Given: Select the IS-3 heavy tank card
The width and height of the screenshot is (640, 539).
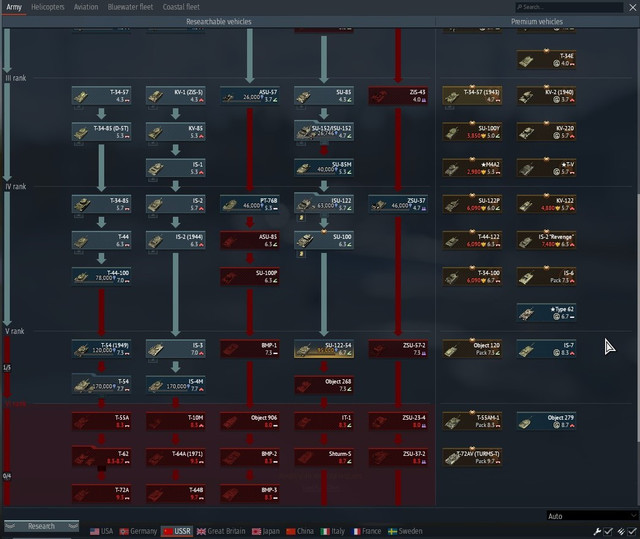Looking at the screenshot, I should point(176,349).
